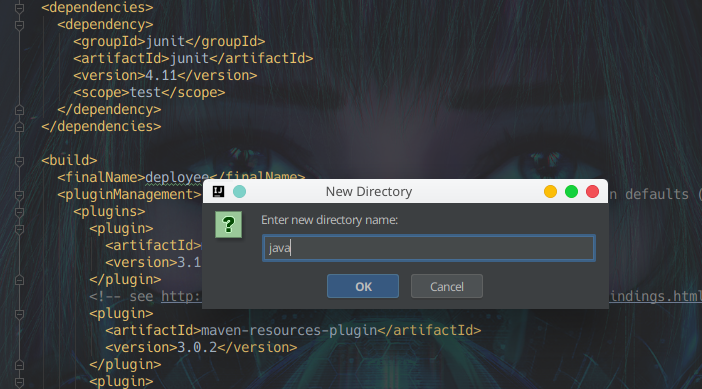Collapse the <pluginManagement> fold marker
Image resolution: width=702 pixels, height=389 pixels.
click(19, 195)
